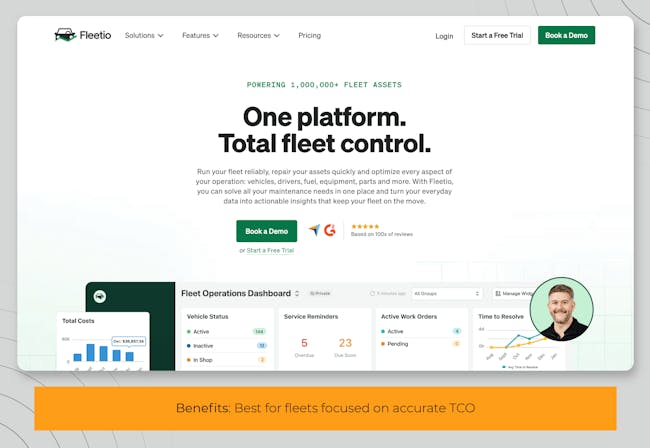The image size is (650, 448).
Task: Click the Capterra arrow logo
Action: (x=315, y=230)
